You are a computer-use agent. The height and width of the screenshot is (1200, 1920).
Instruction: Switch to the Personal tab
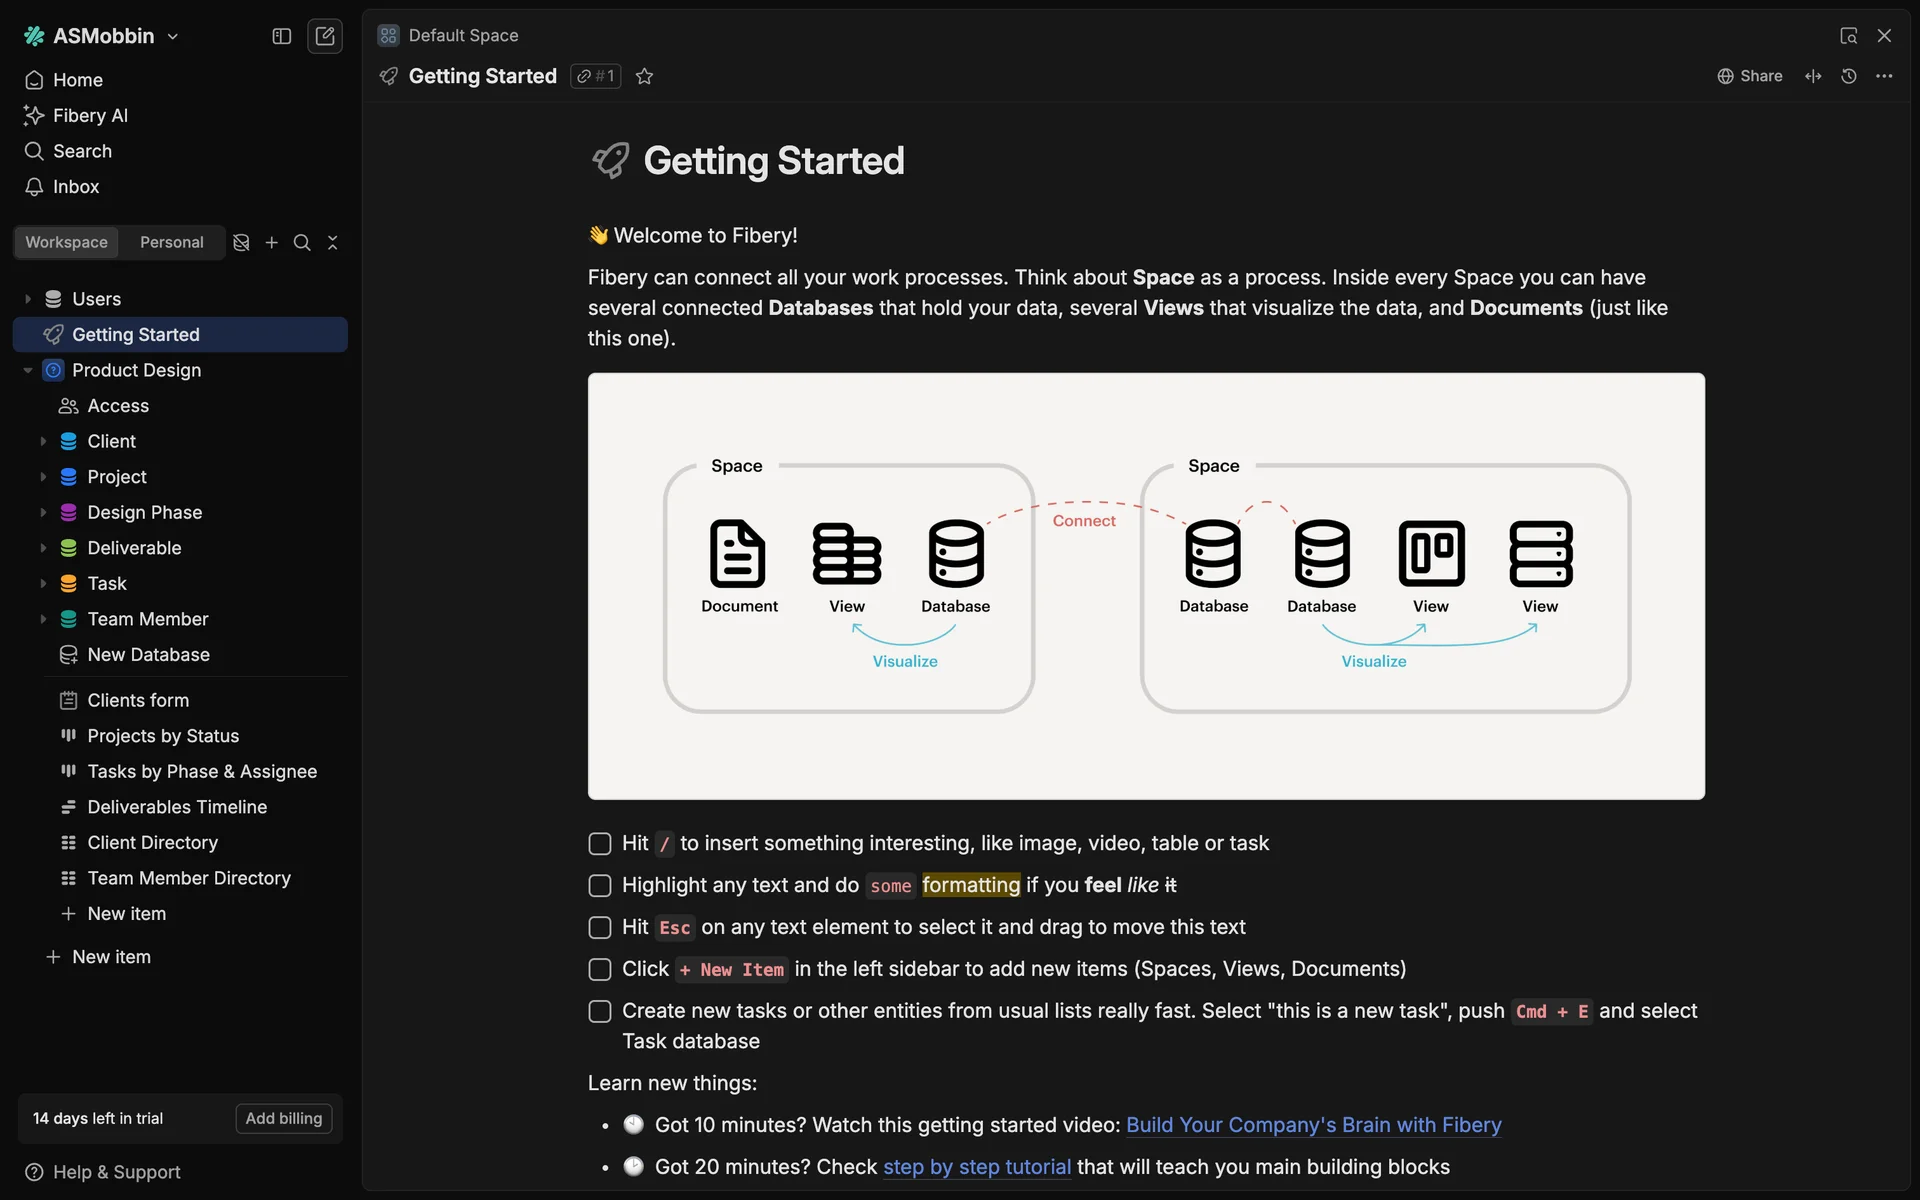[171, 243]
